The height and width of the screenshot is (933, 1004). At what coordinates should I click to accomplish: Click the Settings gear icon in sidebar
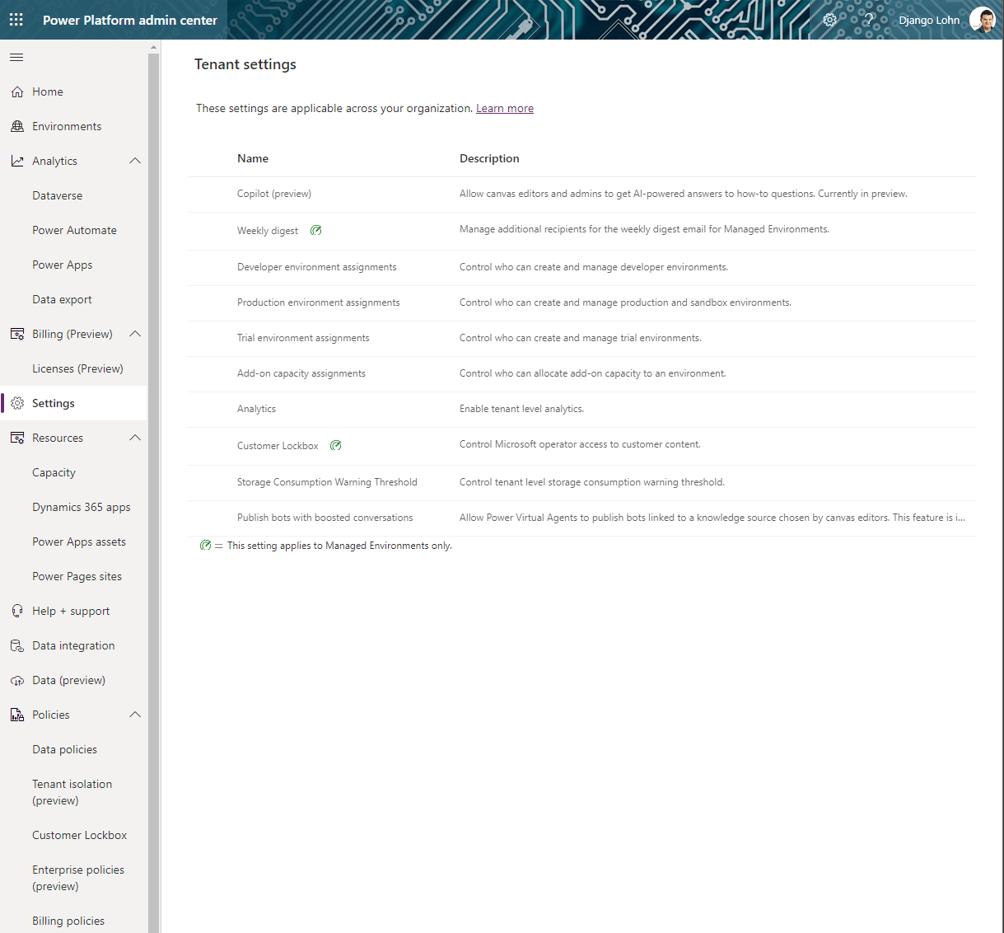coord(17,403)
